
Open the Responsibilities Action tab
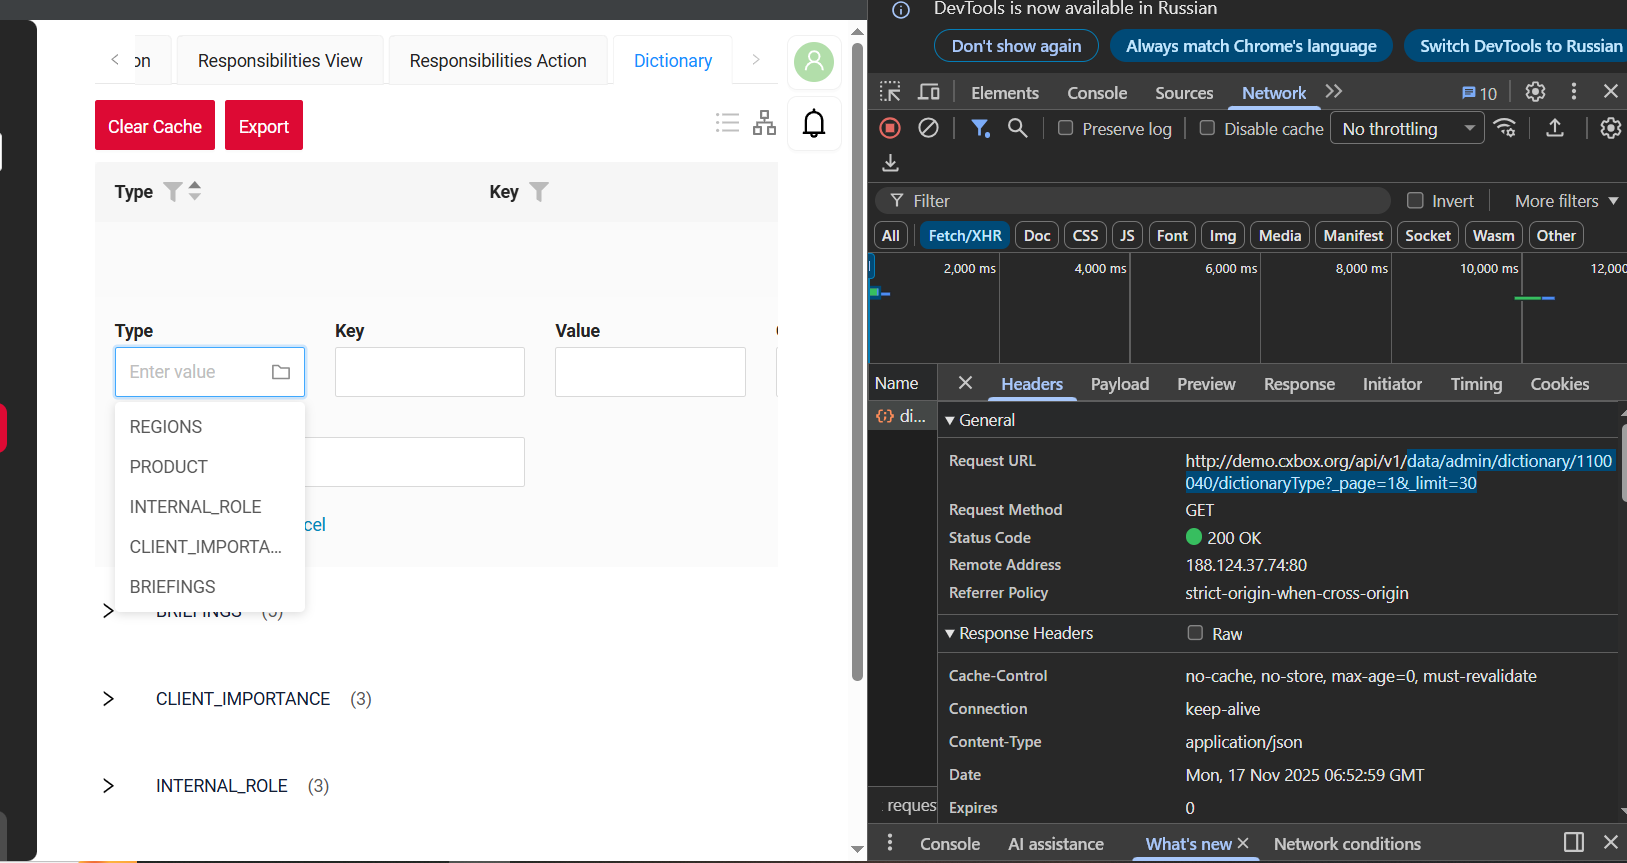tap(497, 61)
